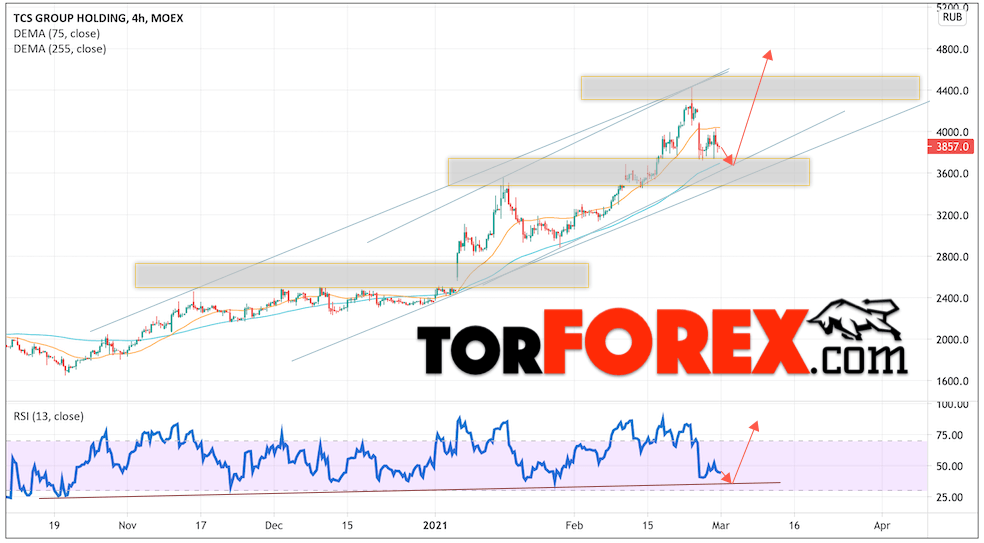Select the DEMA (75, close) indicator label
Viewport: 984px width, 543px height.
(56, 33)
